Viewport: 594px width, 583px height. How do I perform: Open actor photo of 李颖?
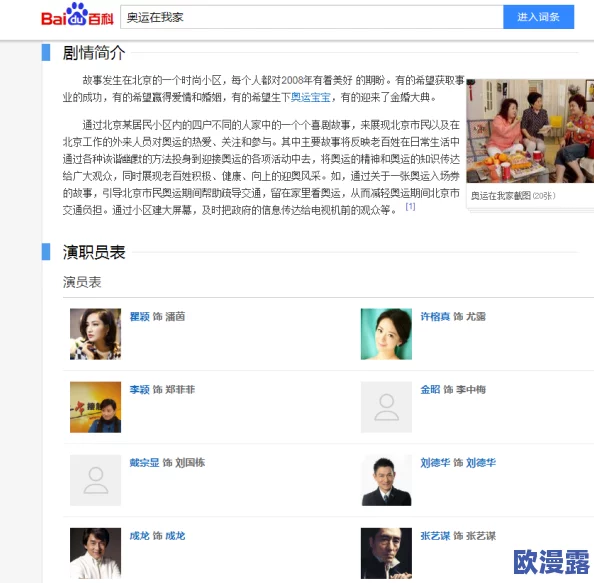(x=95, y=407)
